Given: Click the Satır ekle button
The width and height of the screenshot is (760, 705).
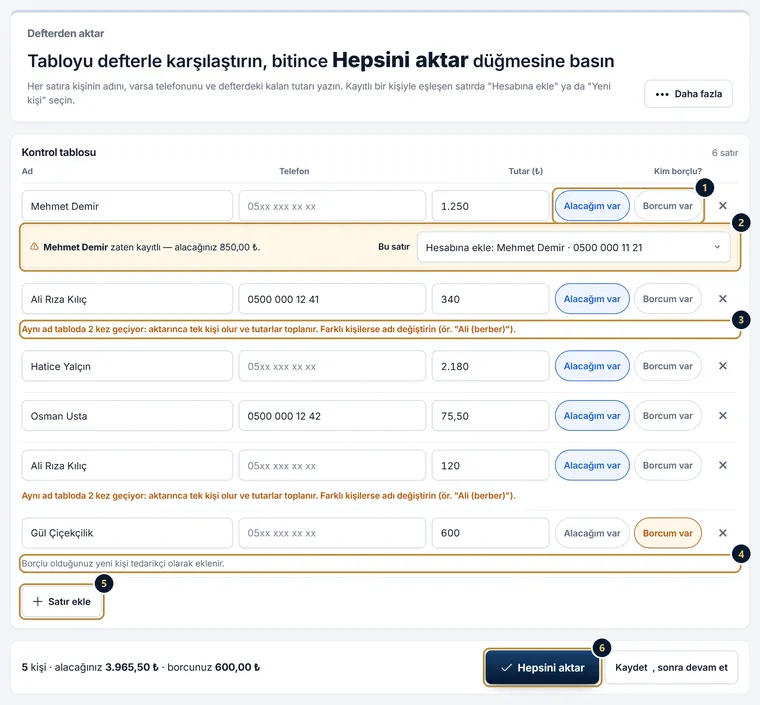Looking at the screenshot, I should pyautogui.click(x=62, y=601).
